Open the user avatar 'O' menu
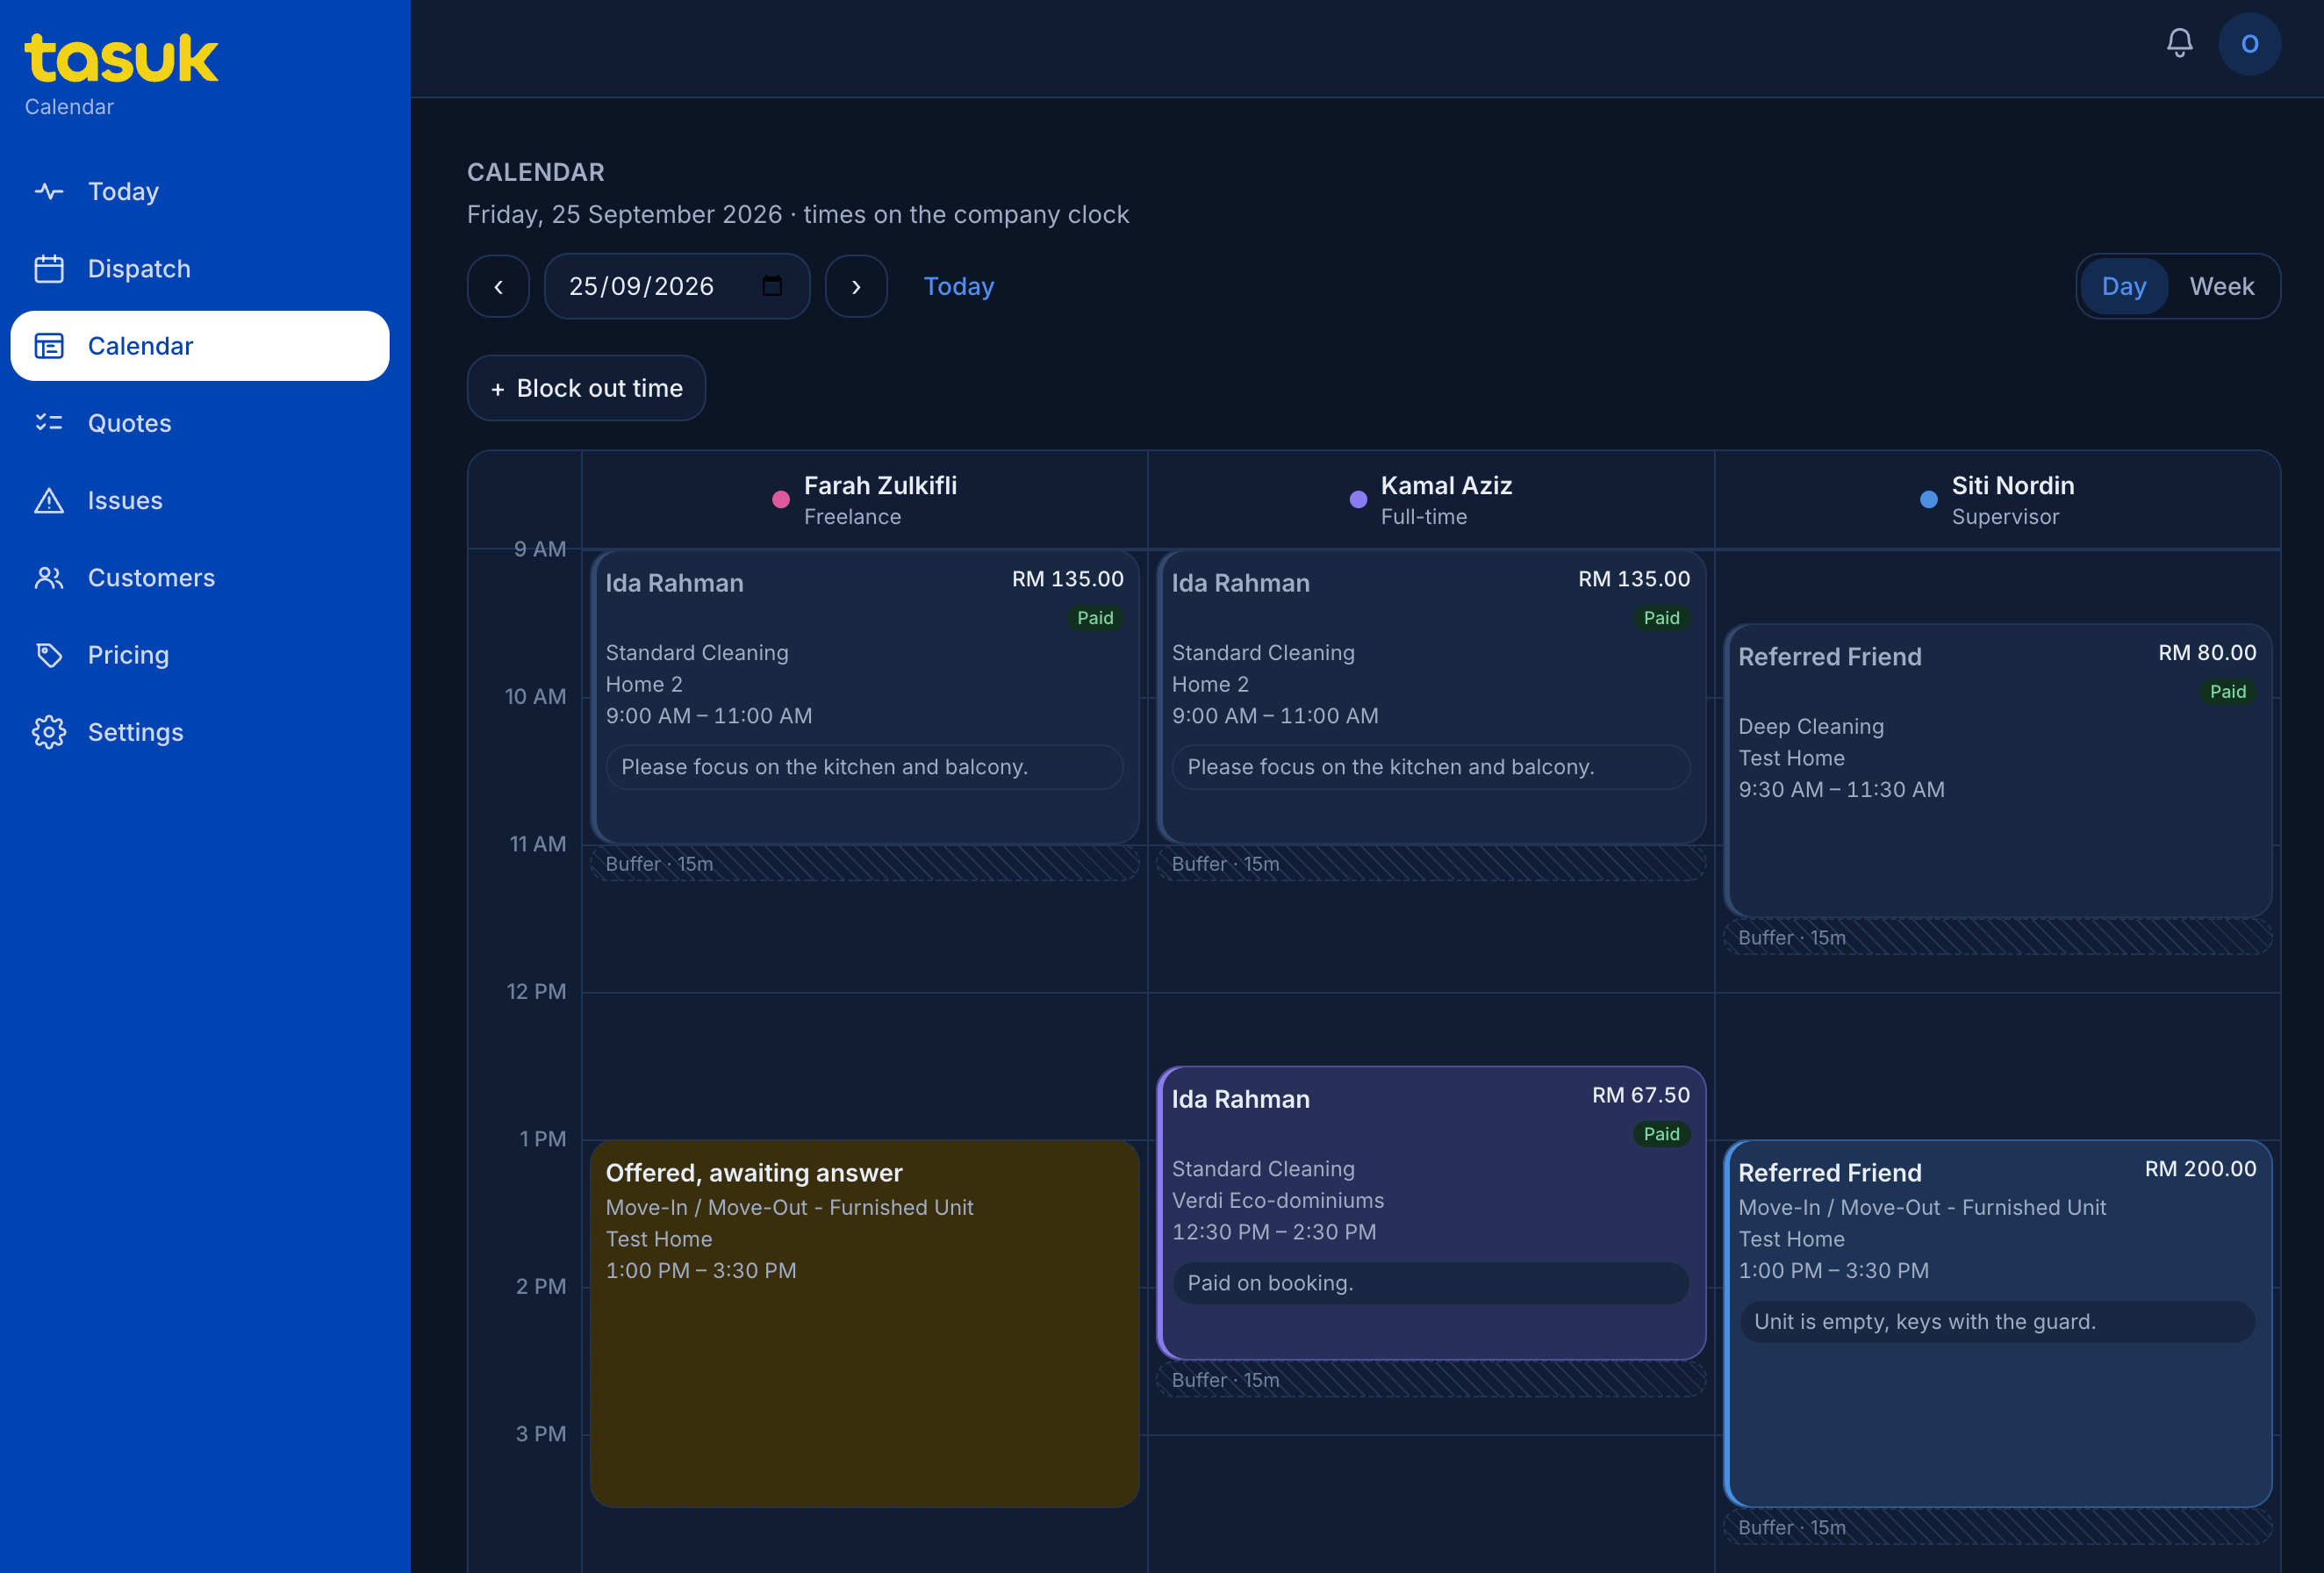Screen dimensions: 2324x1573 point(2249,43)
